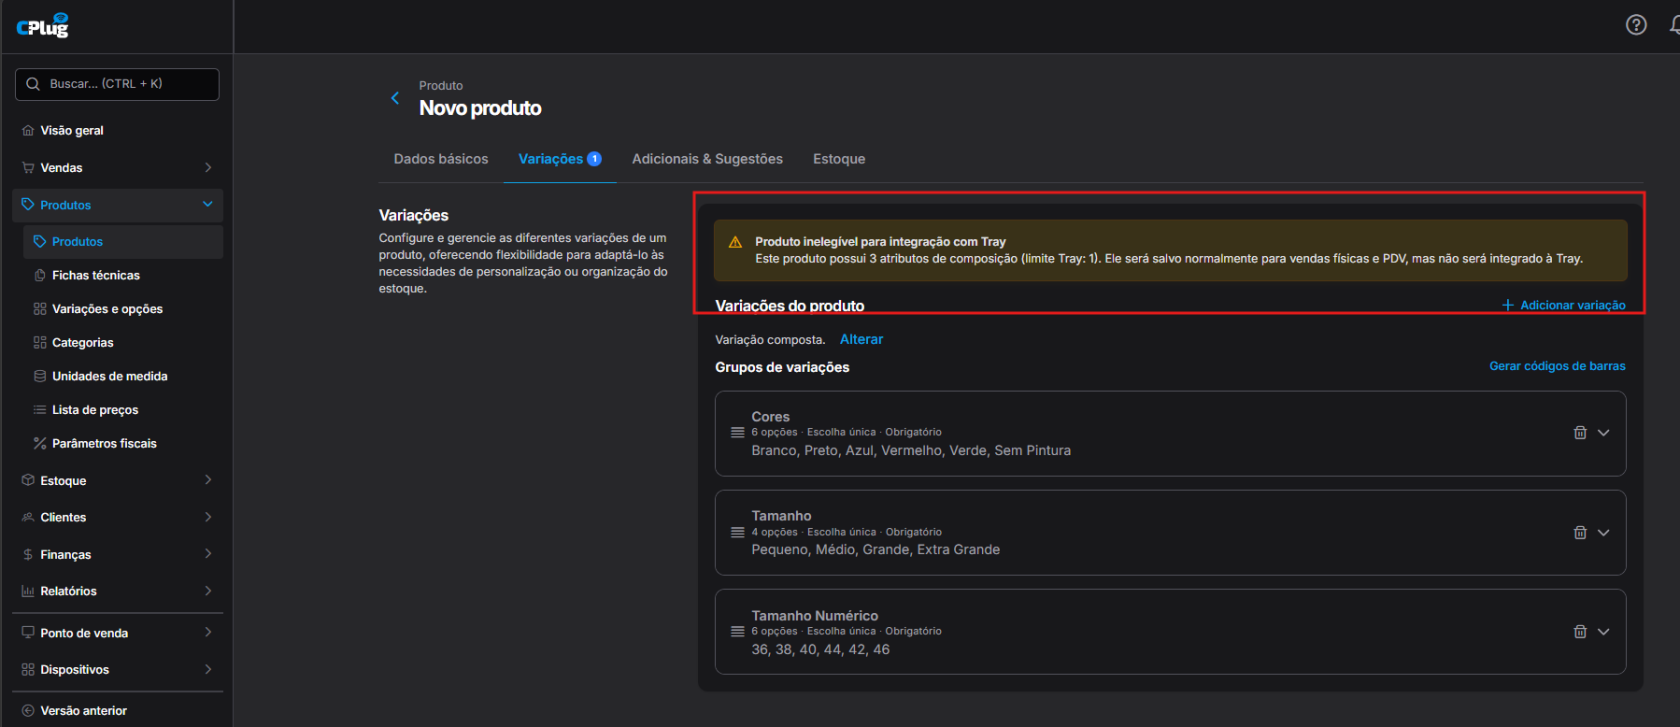Click the Relatórios chart icon
1680x727 pixels.
click(x=28, y=591)
